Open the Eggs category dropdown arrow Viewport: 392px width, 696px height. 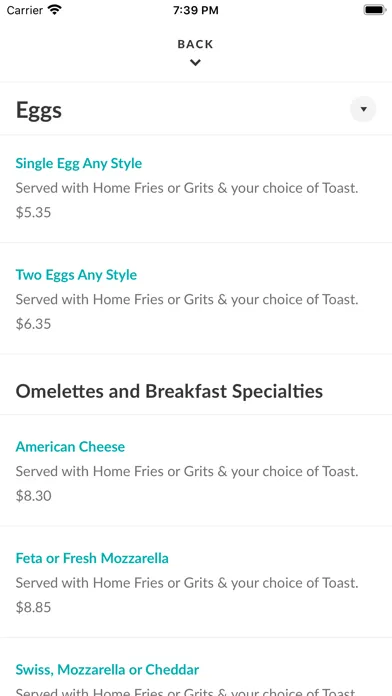(x=363, y=109)
